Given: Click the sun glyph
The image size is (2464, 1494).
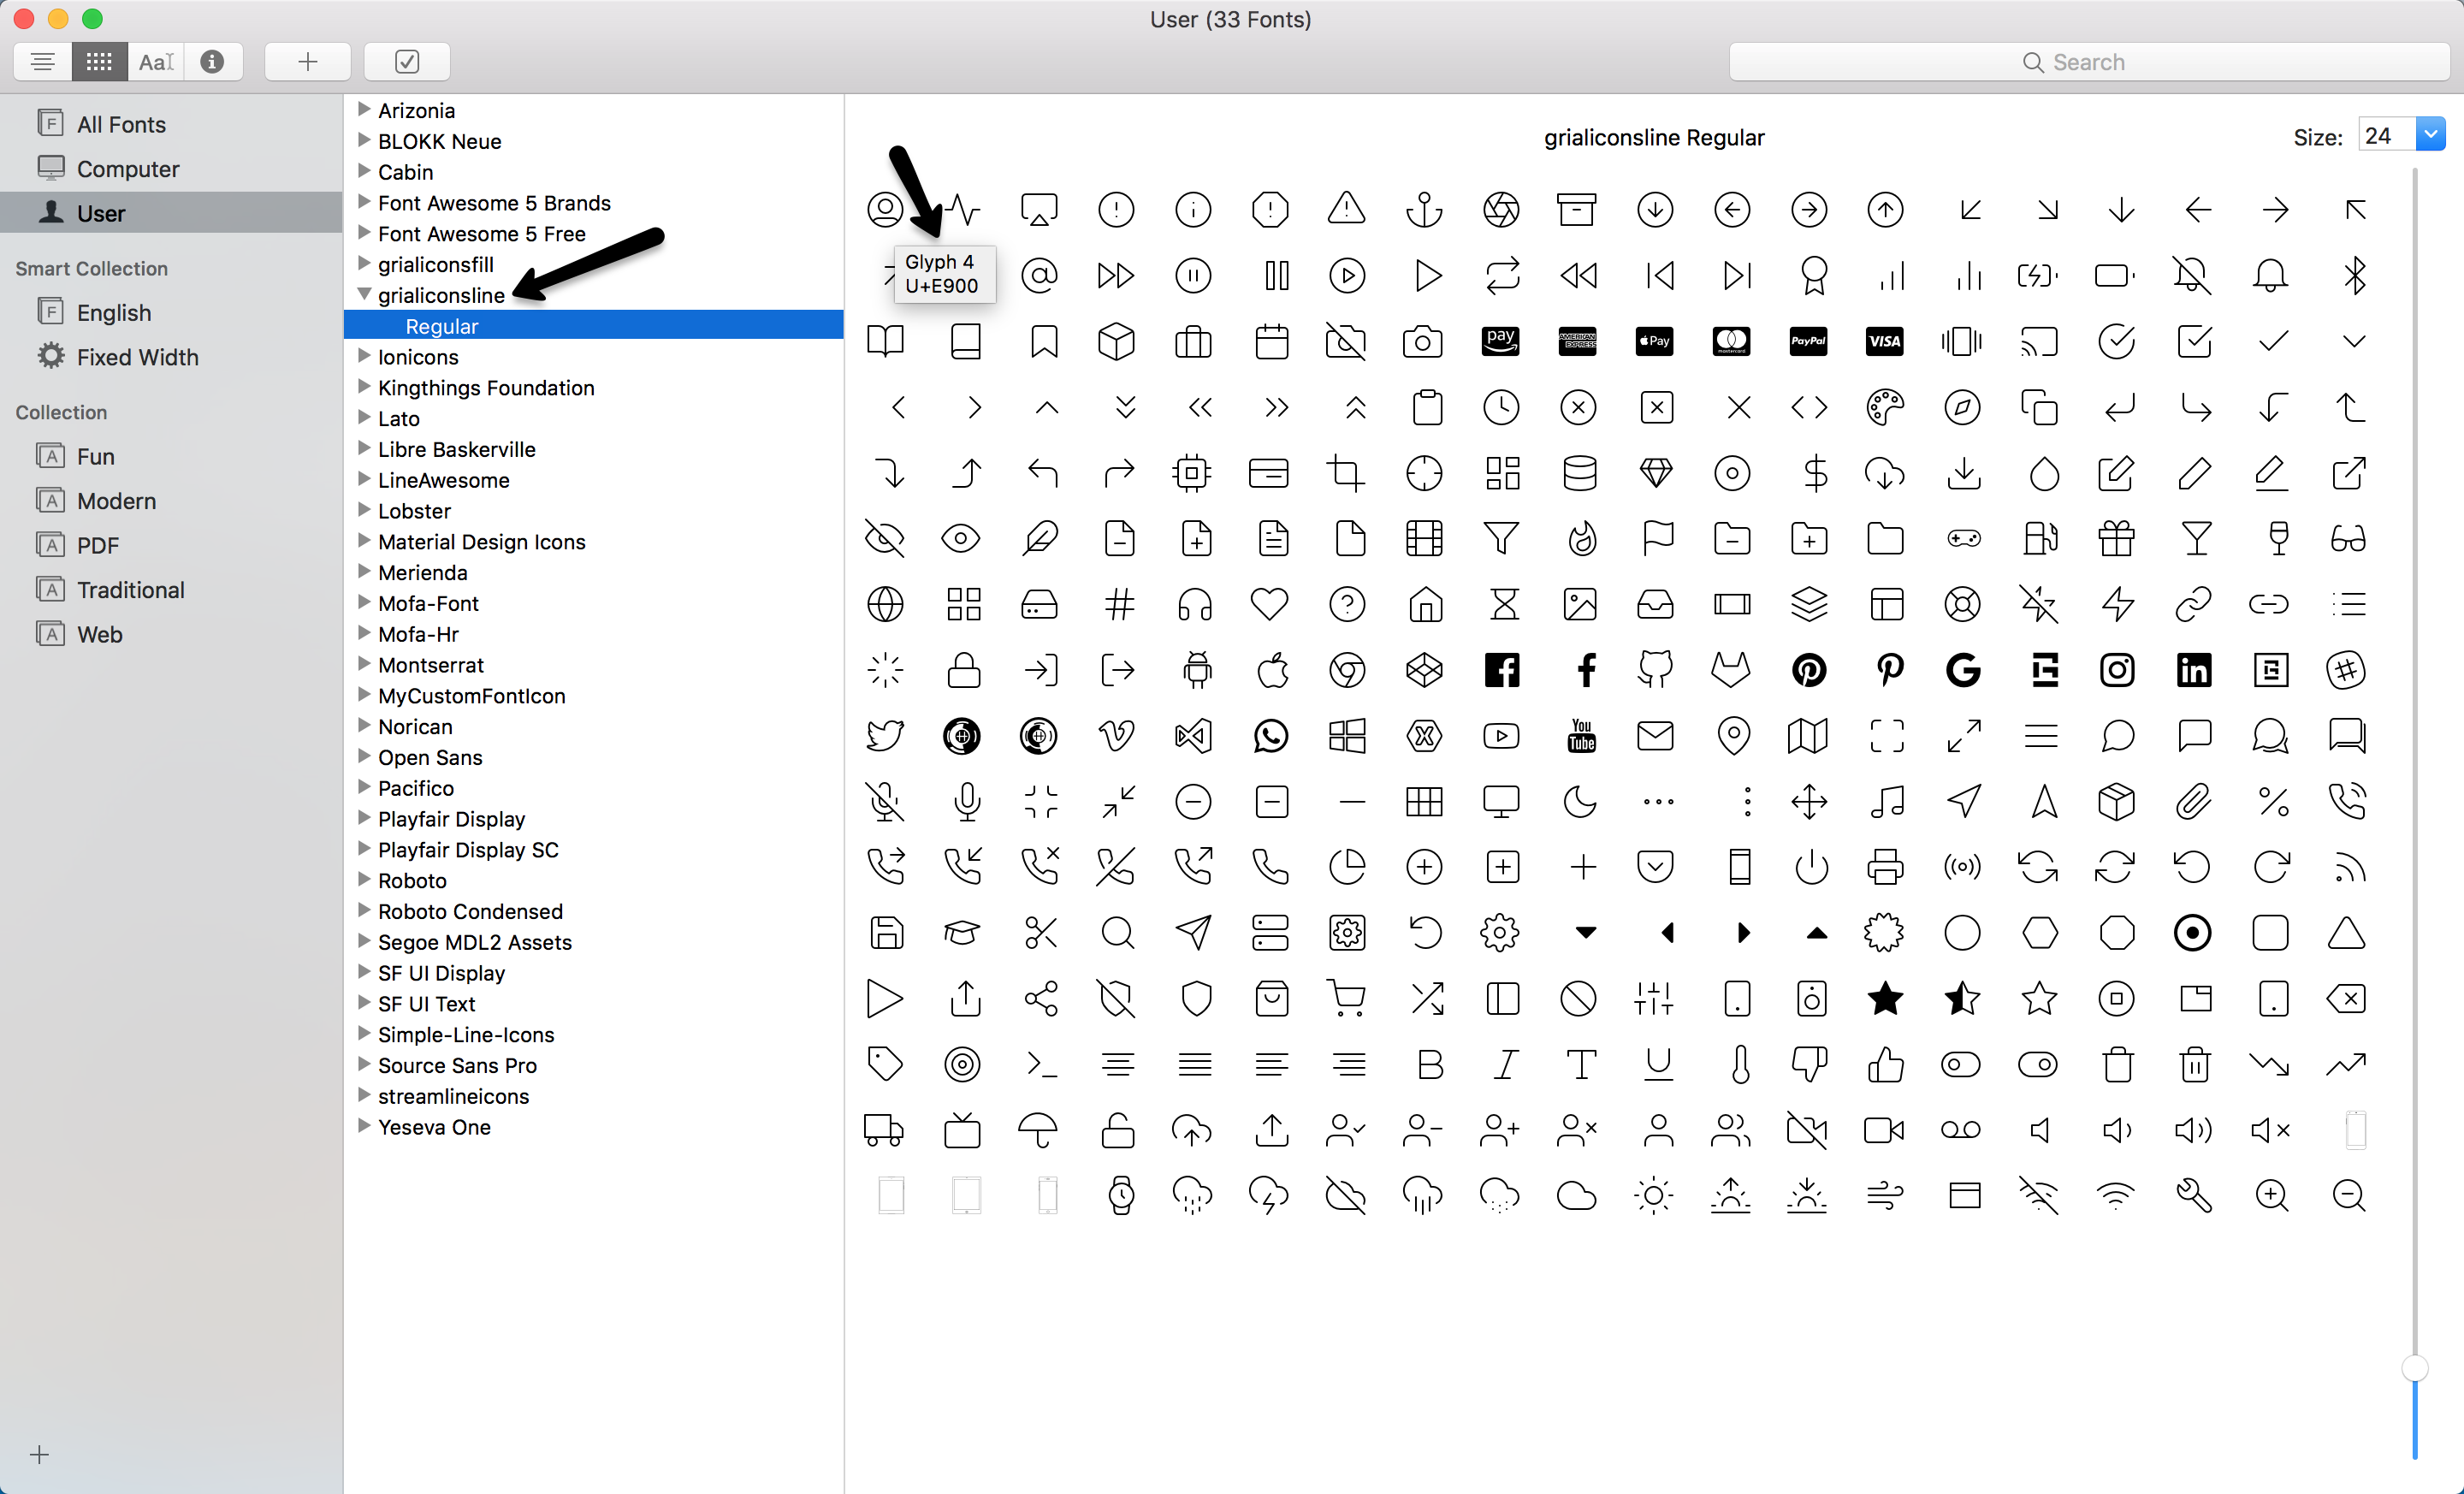Looking at the screenshot, I should tap(1654, 1195).
